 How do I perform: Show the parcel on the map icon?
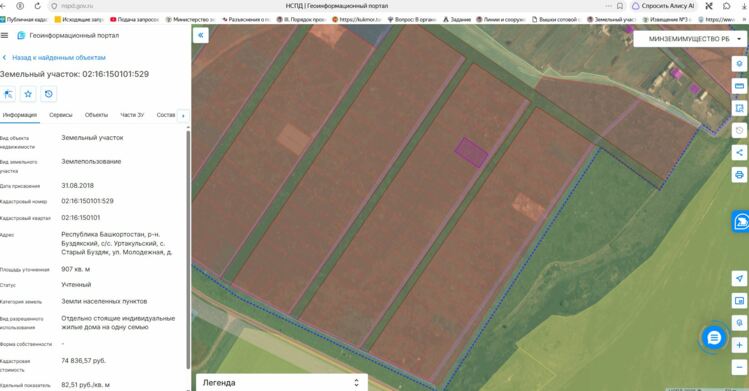(8, 94)
